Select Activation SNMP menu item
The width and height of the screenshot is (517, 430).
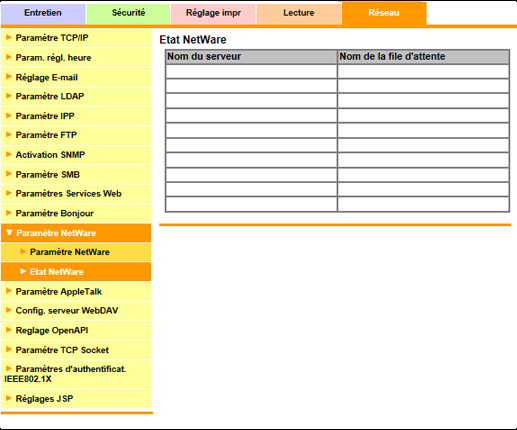point(76,155)
